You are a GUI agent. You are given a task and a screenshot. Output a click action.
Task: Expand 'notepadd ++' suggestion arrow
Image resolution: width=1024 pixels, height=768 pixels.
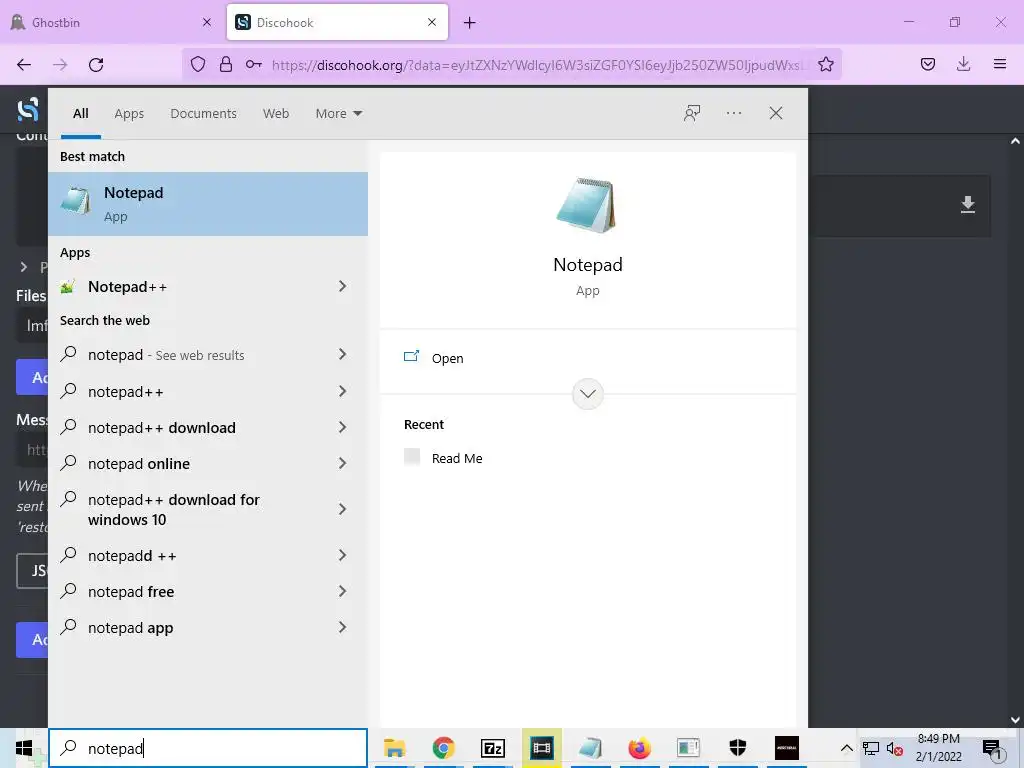coord(342,555)
